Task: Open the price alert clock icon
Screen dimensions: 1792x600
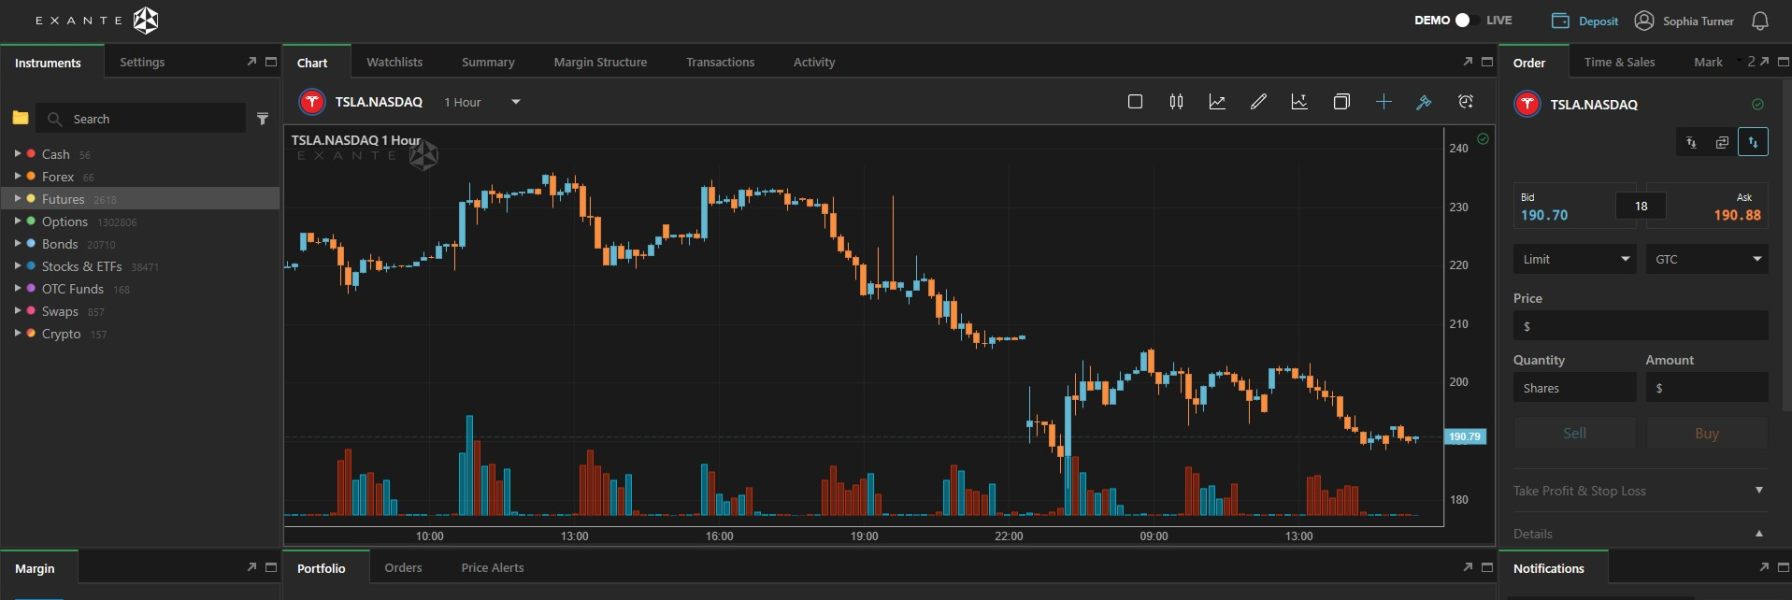Action: (1466, 101)
